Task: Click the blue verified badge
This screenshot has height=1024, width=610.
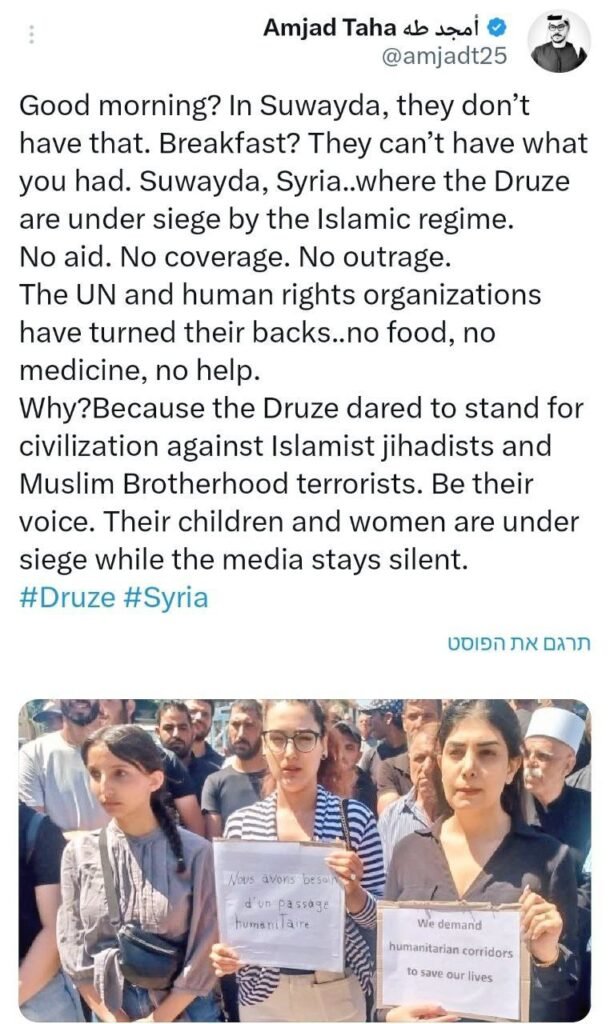Action: click(x=499, y=27)
